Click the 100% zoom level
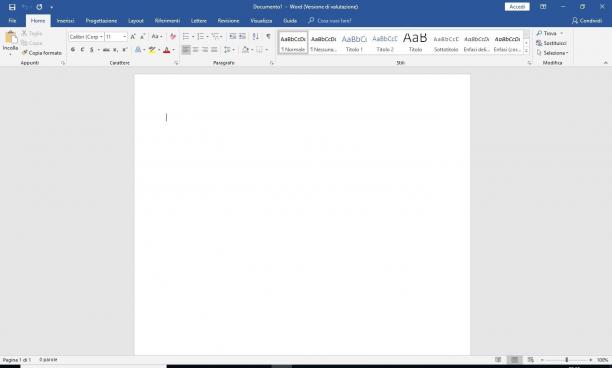 tap(602, 360)
